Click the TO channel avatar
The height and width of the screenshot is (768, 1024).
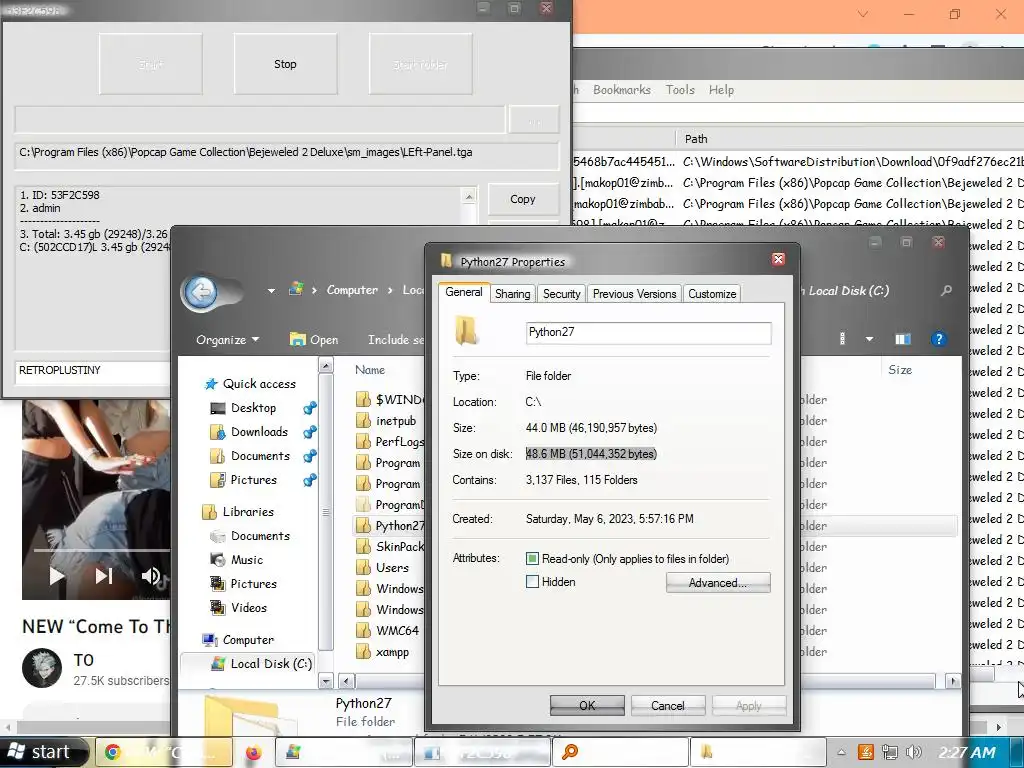42,667
